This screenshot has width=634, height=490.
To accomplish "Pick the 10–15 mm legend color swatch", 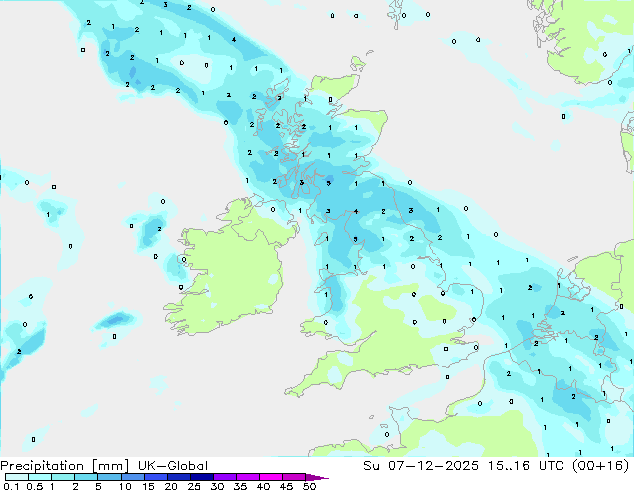I will pos(133,477).
